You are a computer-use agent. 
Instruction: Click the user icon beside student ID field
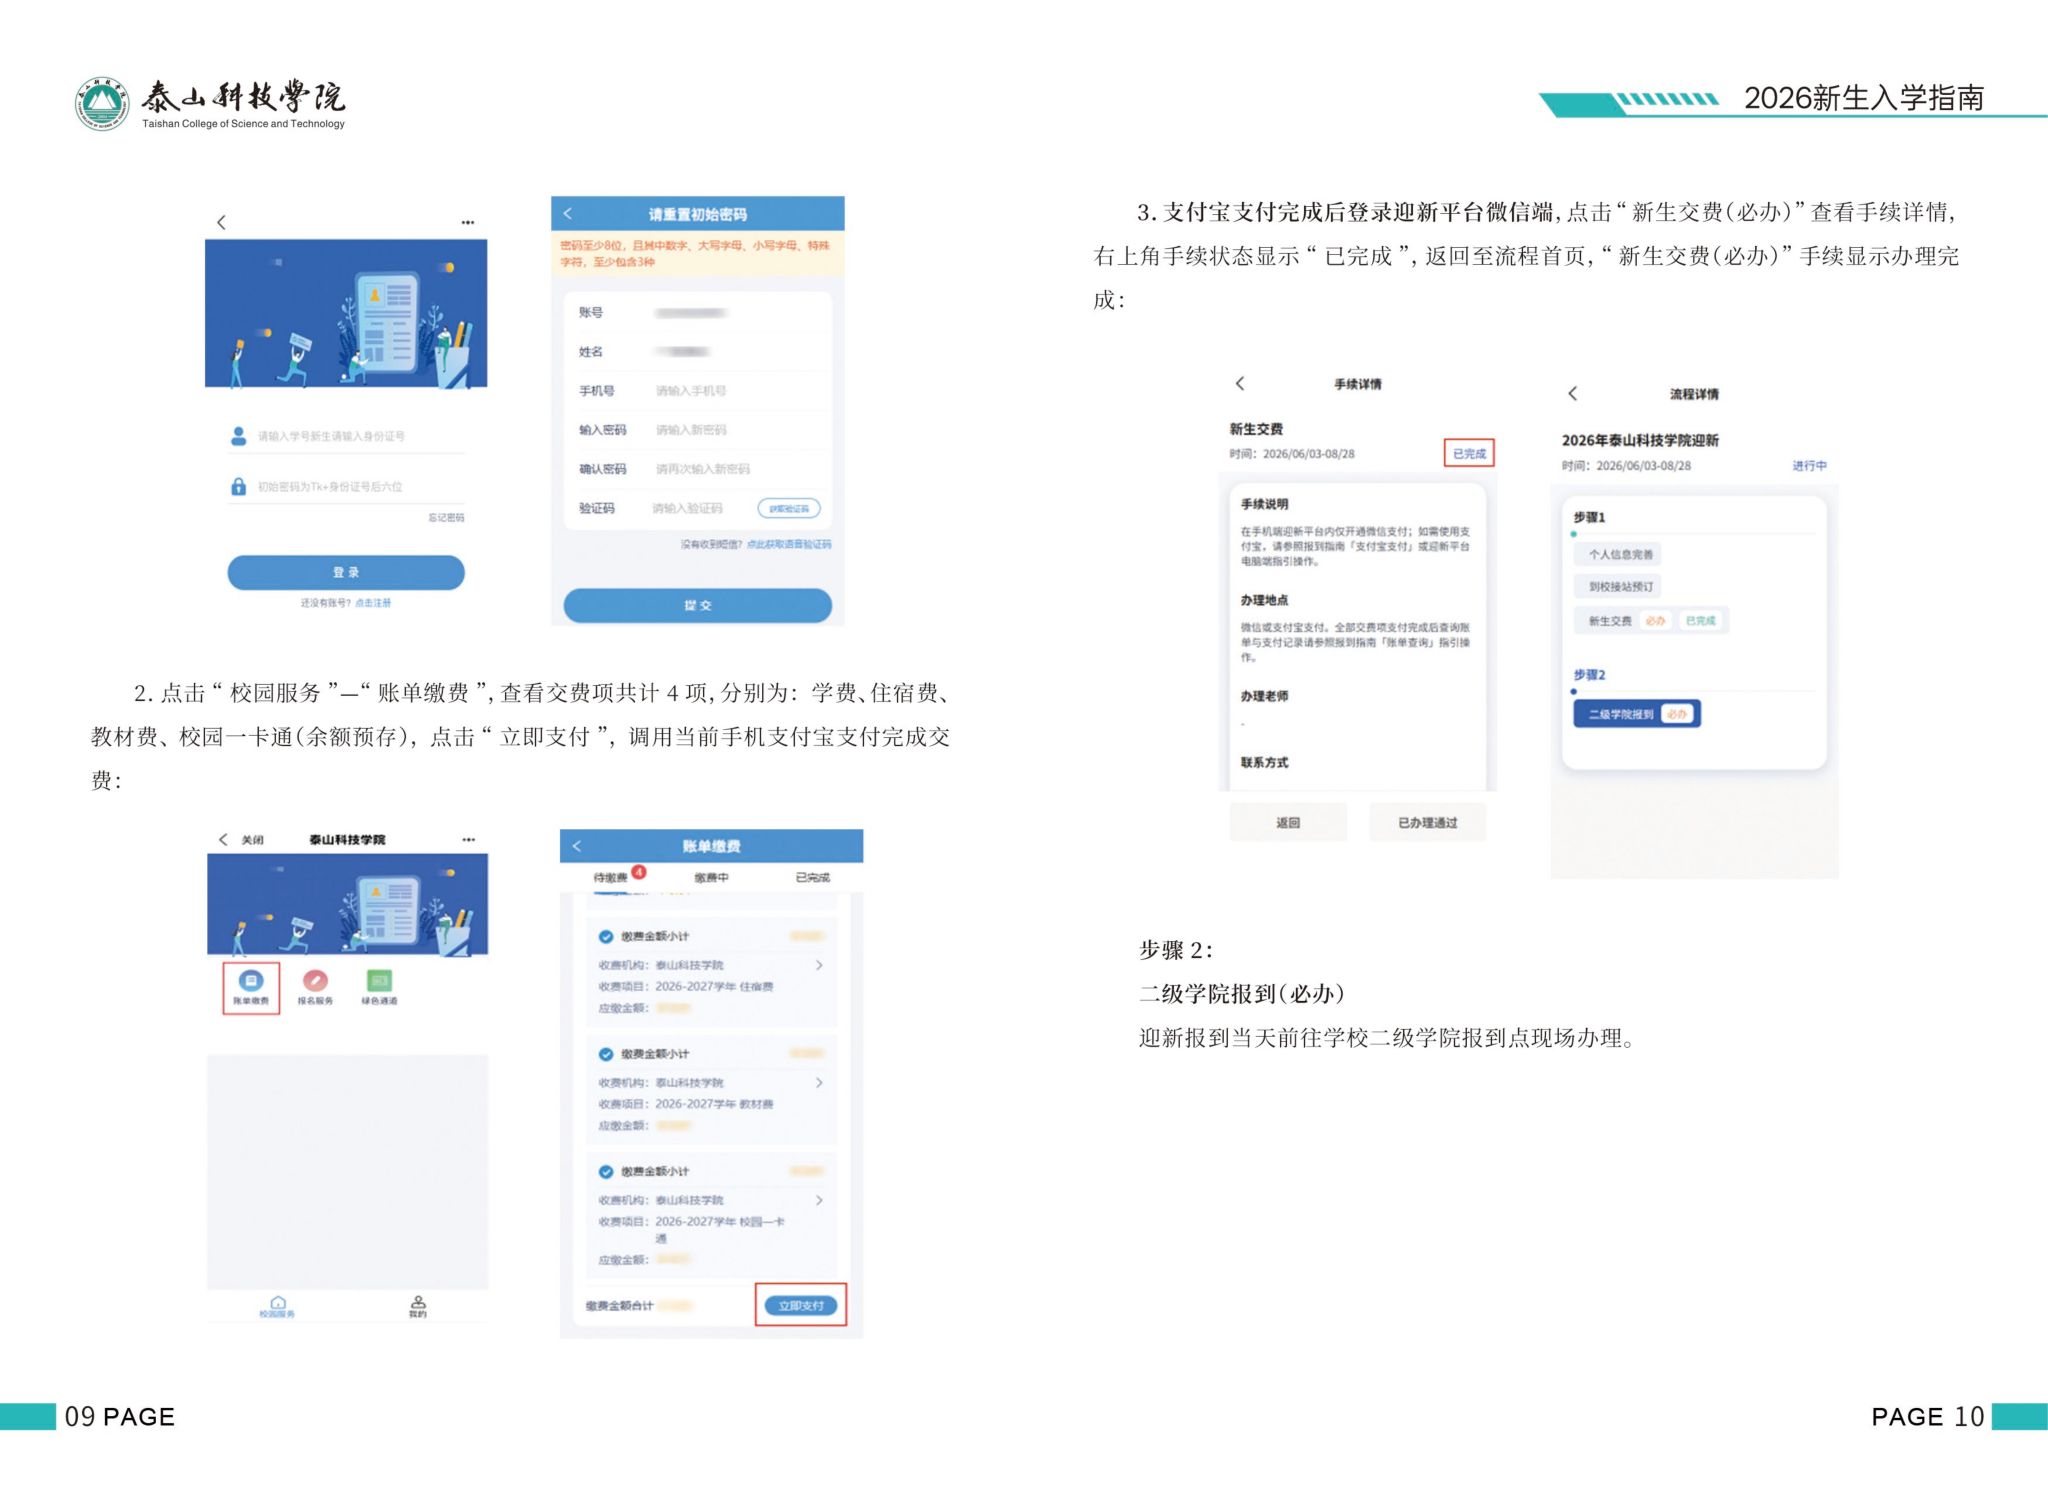238,436
